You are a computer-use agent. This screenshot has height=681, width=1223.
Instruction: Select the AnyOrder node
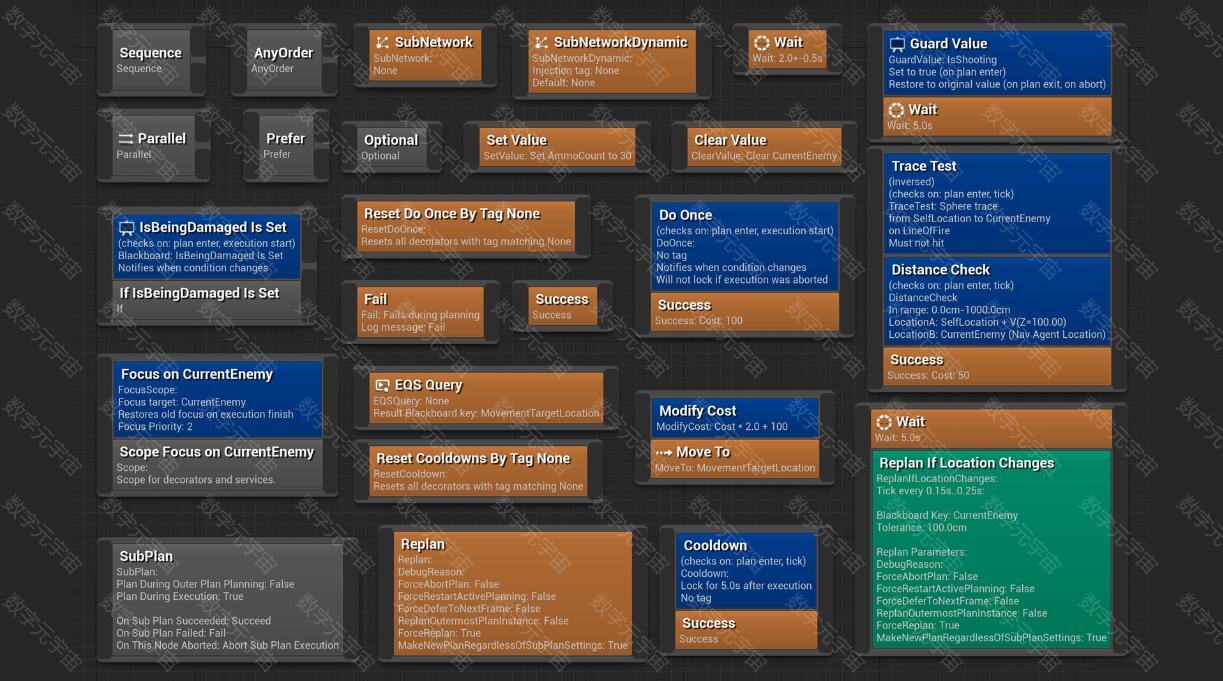(x=283, y=60)
